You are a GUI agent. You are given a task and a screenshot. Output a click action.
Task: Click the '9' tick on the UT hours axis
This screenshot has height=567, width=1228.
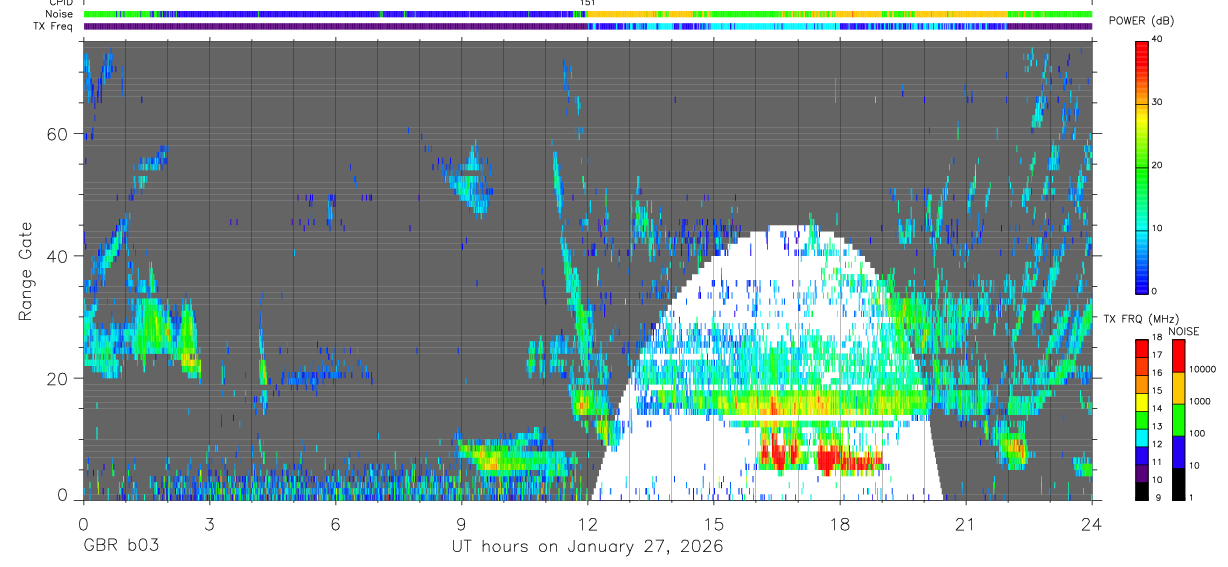tap(461, 523)
